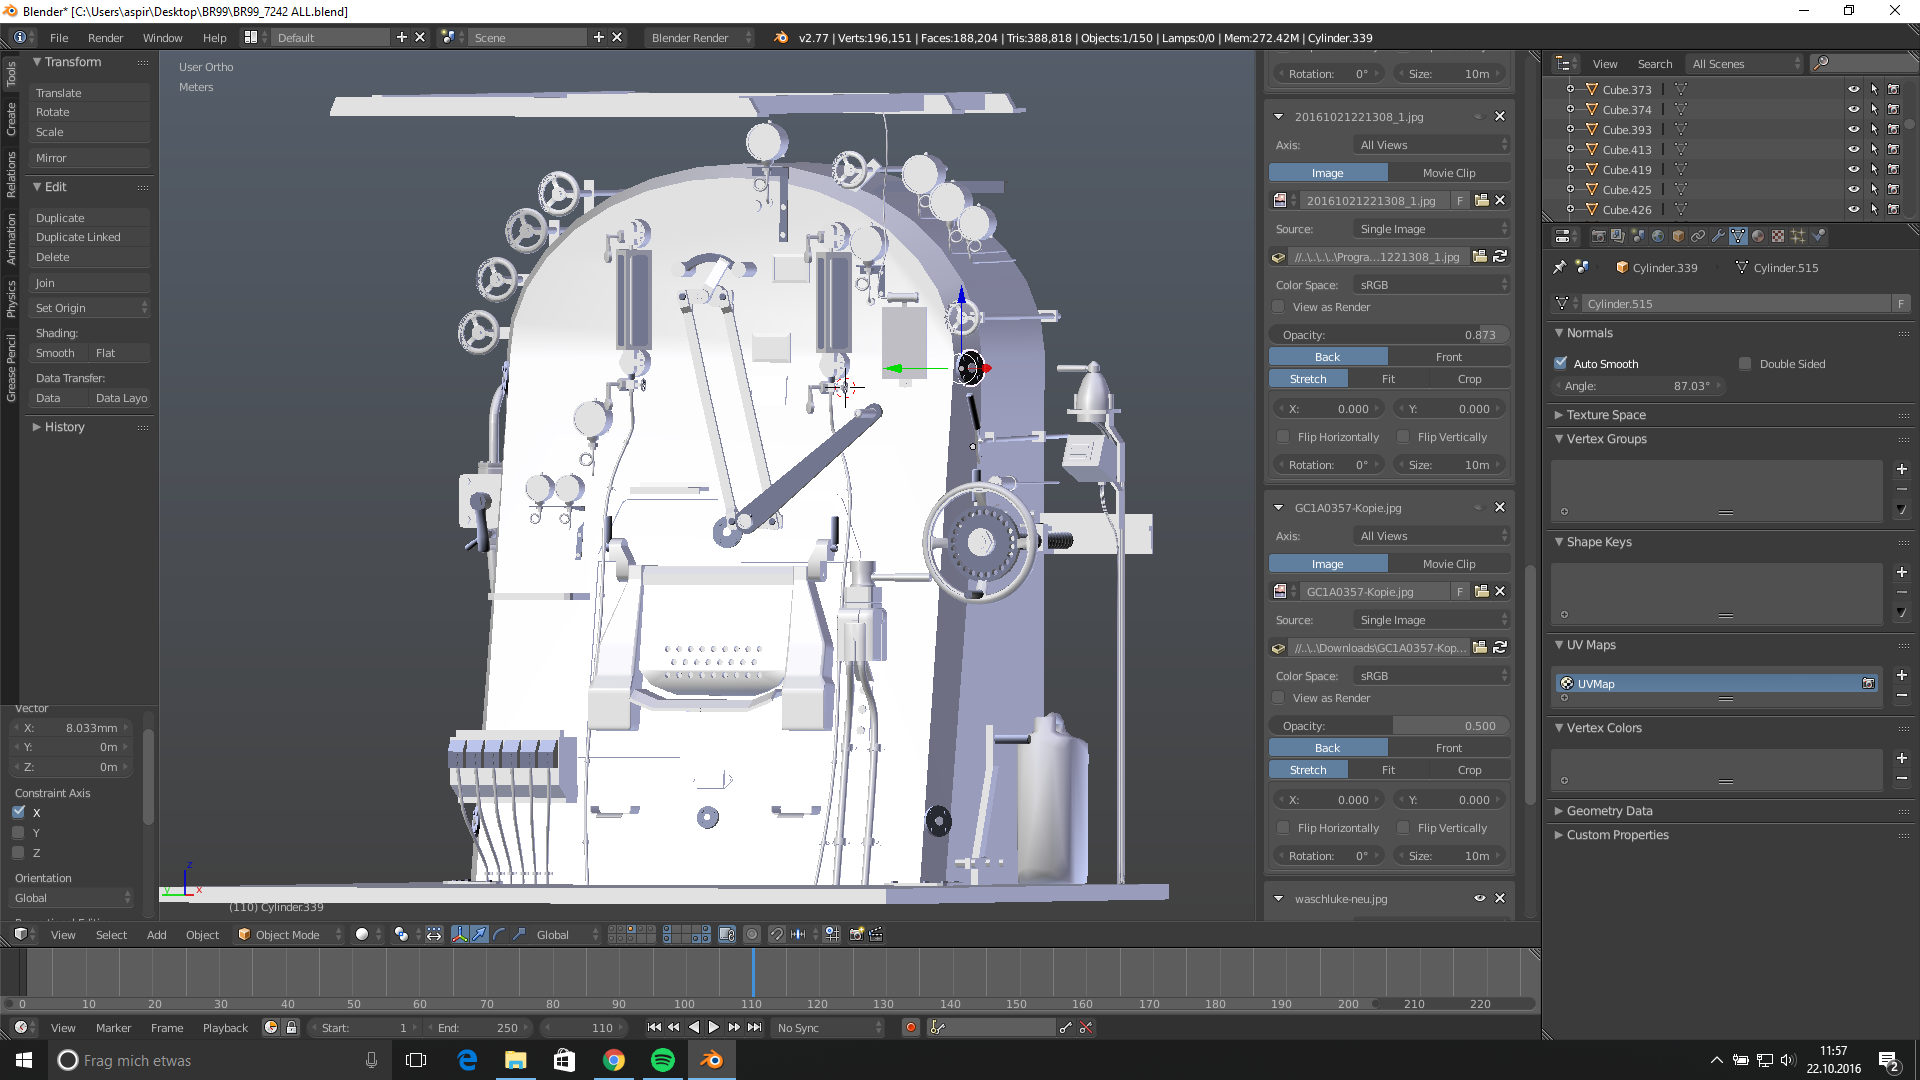Expand the History panel

coord(64,426)
